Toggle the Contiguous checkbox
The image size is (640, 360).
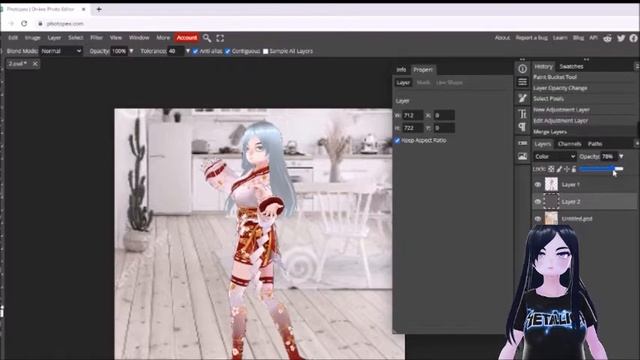[228, 51]
